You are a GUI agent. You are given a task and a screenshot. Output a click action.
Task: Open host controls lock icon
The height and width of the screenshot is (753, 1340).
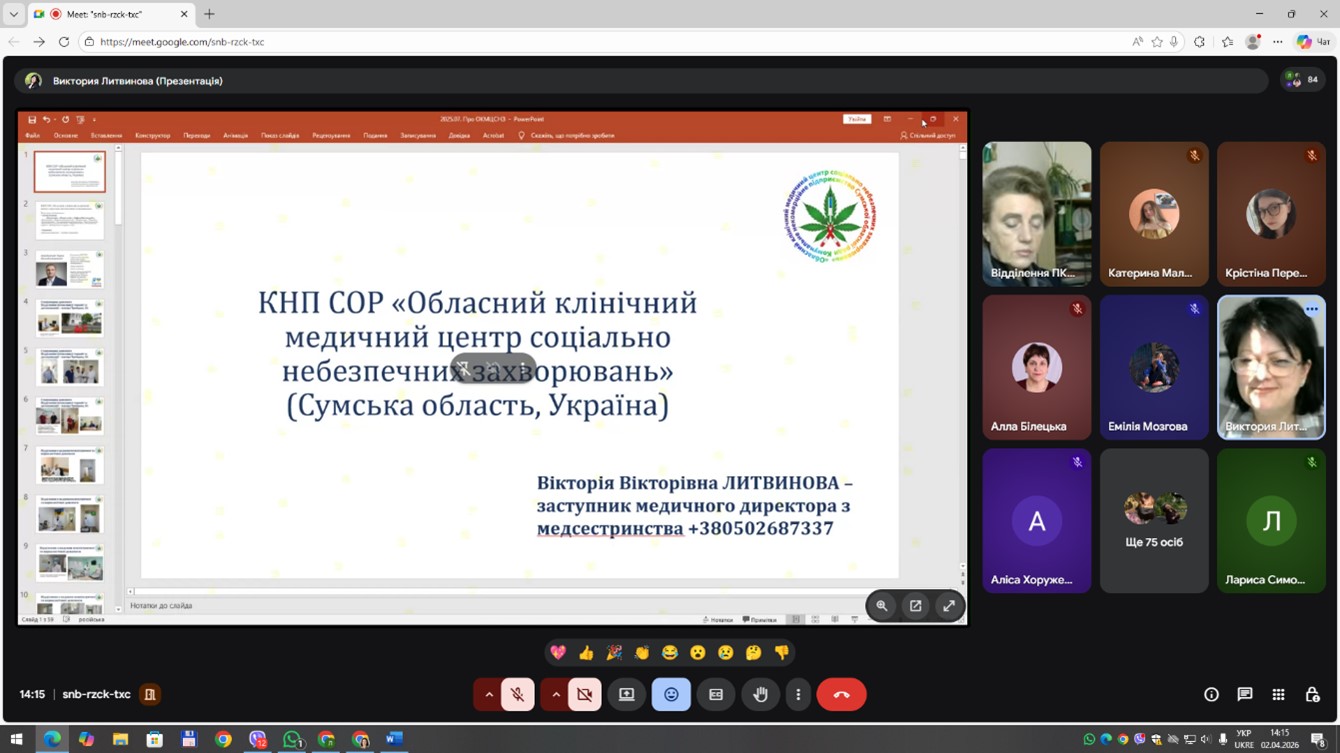[1312, 695]
